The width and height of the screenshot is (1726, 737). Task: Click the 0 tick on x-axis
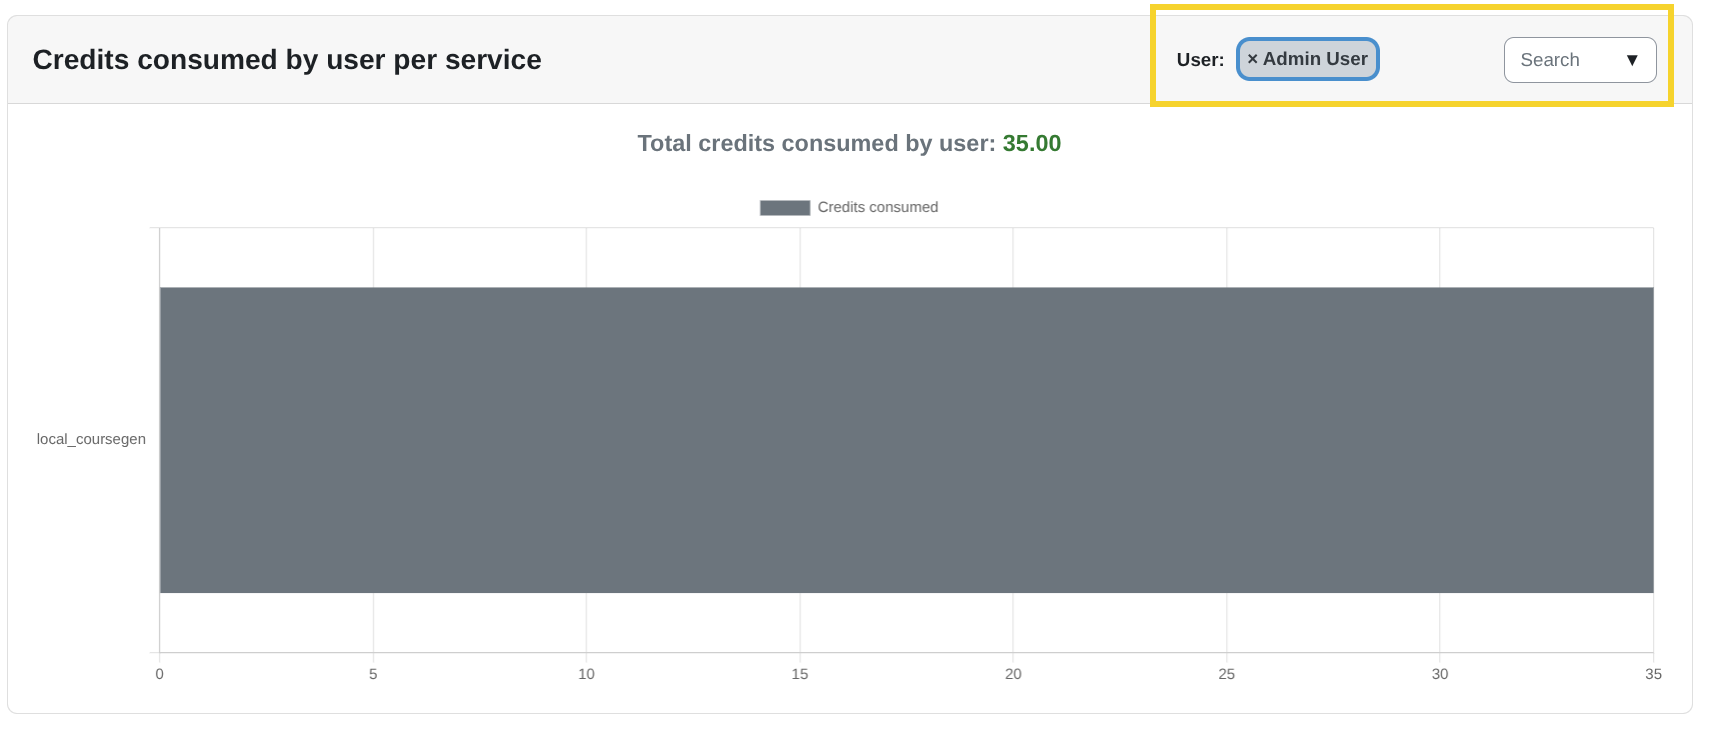click(160, 674)
